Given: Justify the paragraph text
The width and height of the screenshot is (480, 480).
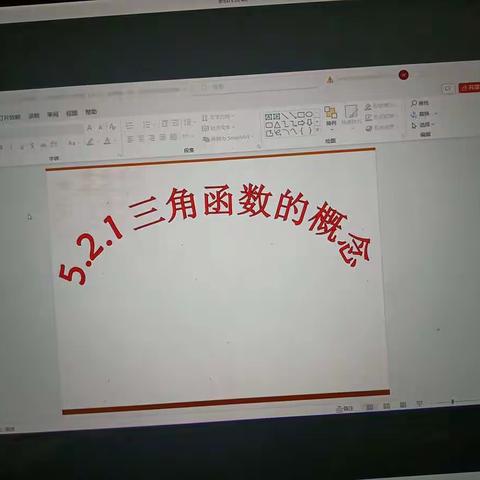Looking at the screenshot, I should click(163, 137).
